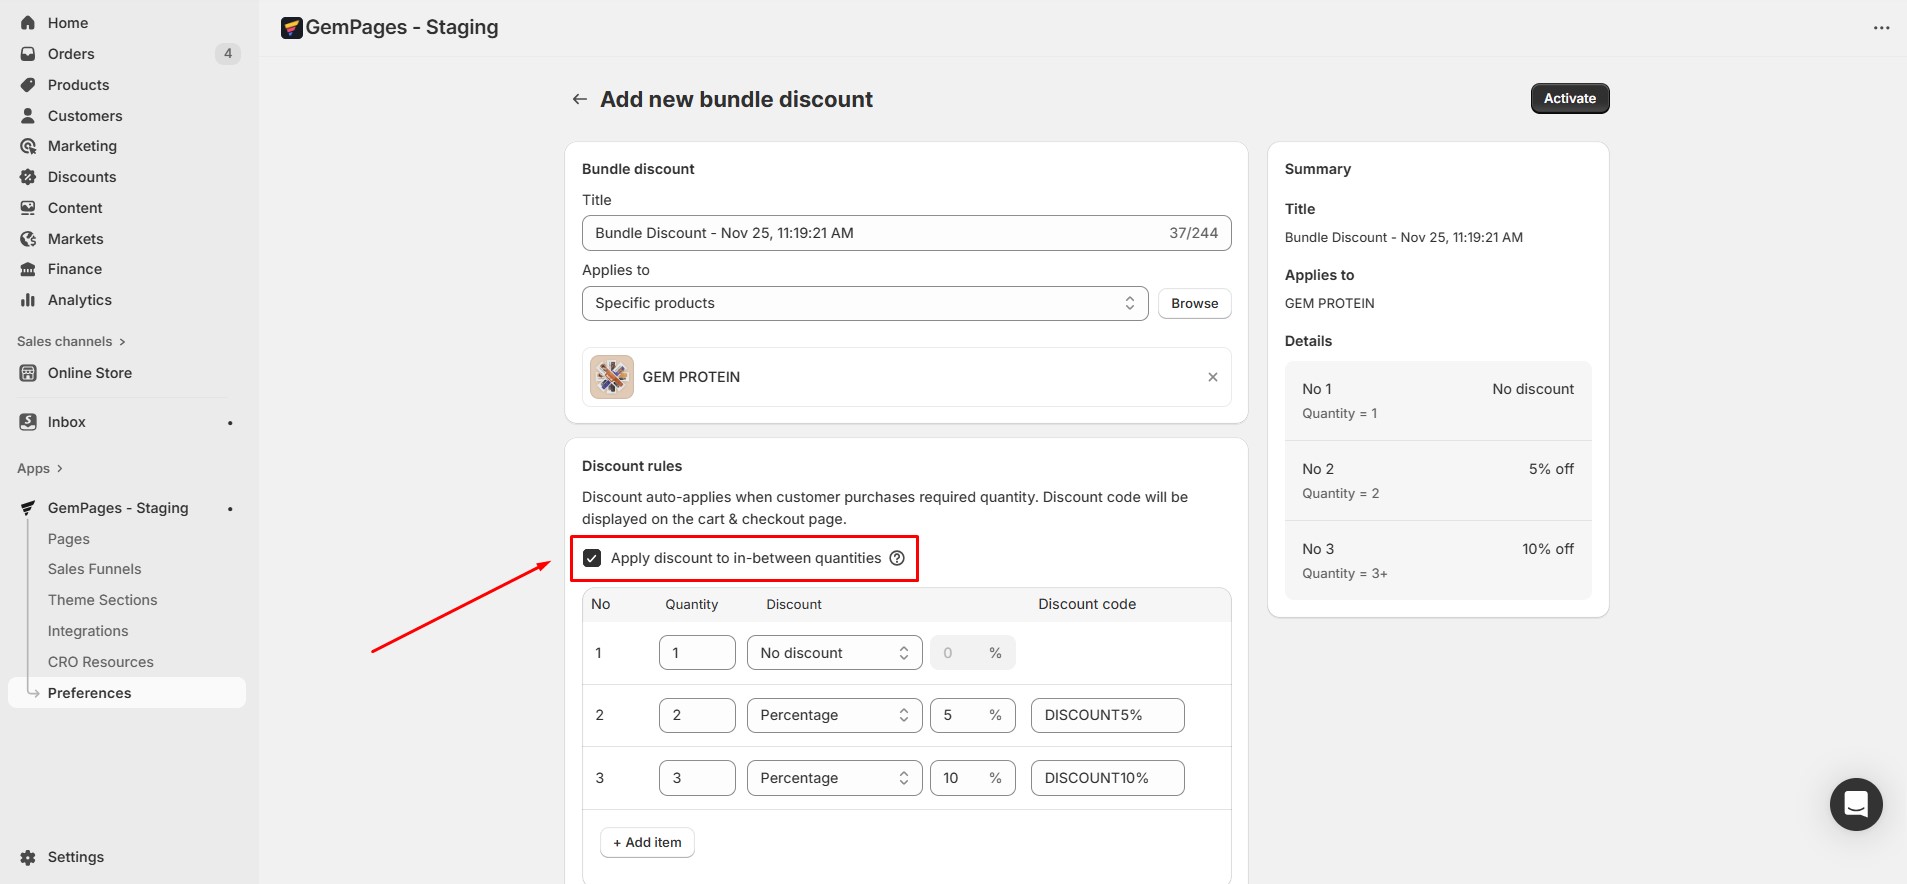This screenshot has width=1907, height=884.
Task: Open the chat support bubble icon
Action: [1855, 804]
